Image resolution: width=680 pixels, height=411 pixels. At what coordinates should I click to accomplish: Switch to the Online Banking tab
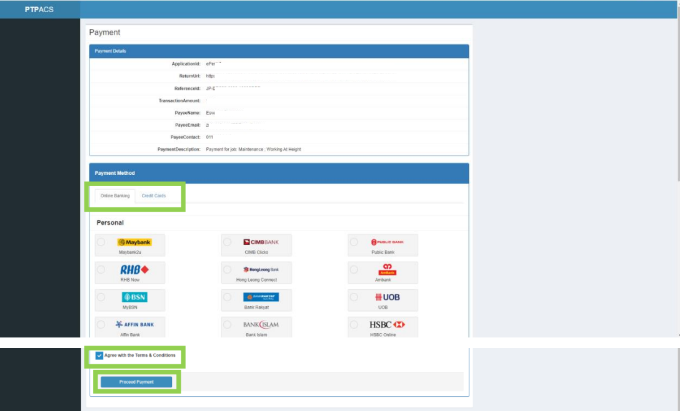pos(115,196)
